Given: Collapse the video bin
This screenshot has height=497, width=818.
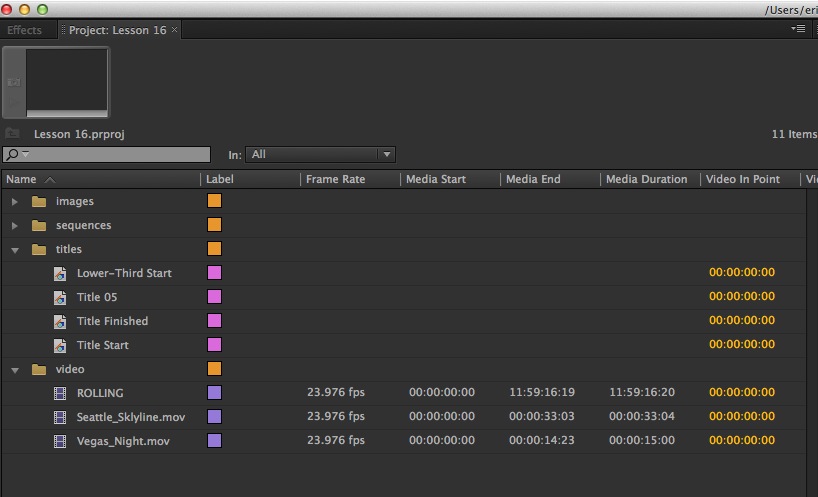Looking at the screenshot, I should [x=15, y=370].
